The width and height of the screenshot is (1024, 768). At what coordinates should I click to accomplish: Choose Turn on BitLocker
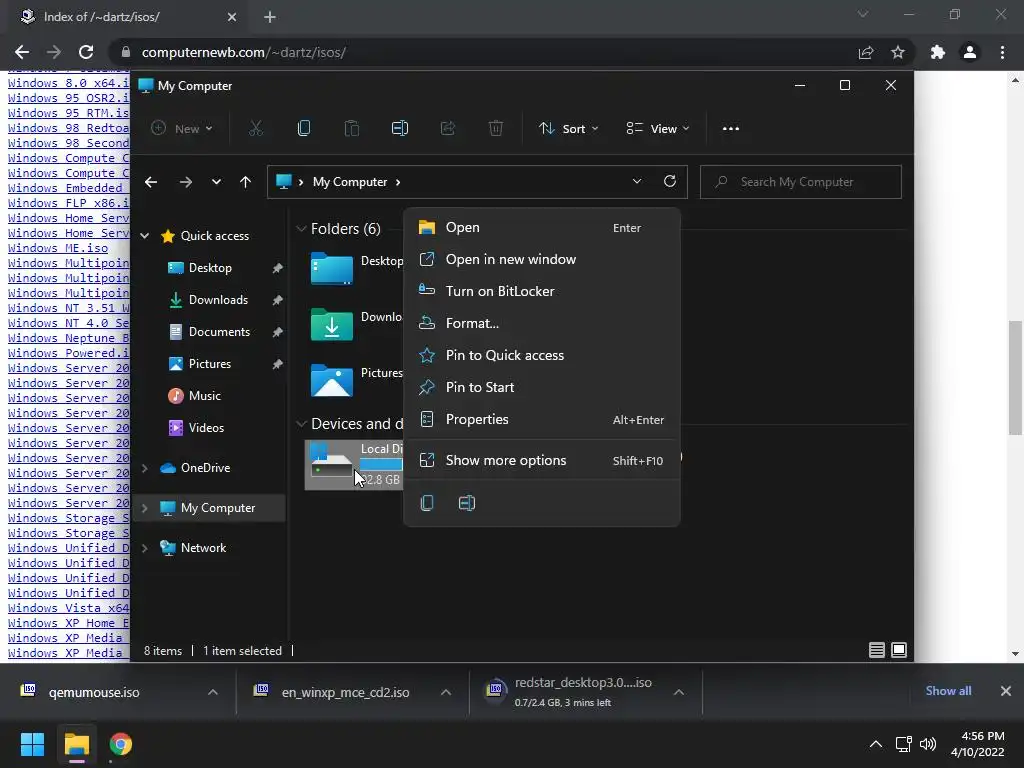[542, 291]
